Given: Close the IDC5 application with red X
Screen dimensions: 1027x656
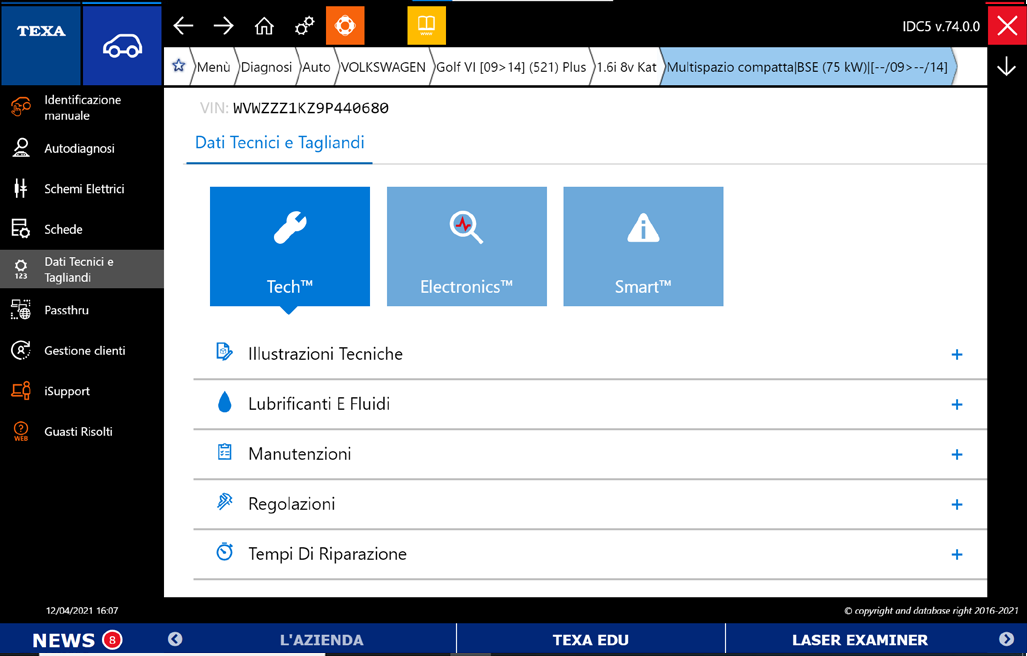Looking at the screenshot, I should point(1007,26).
